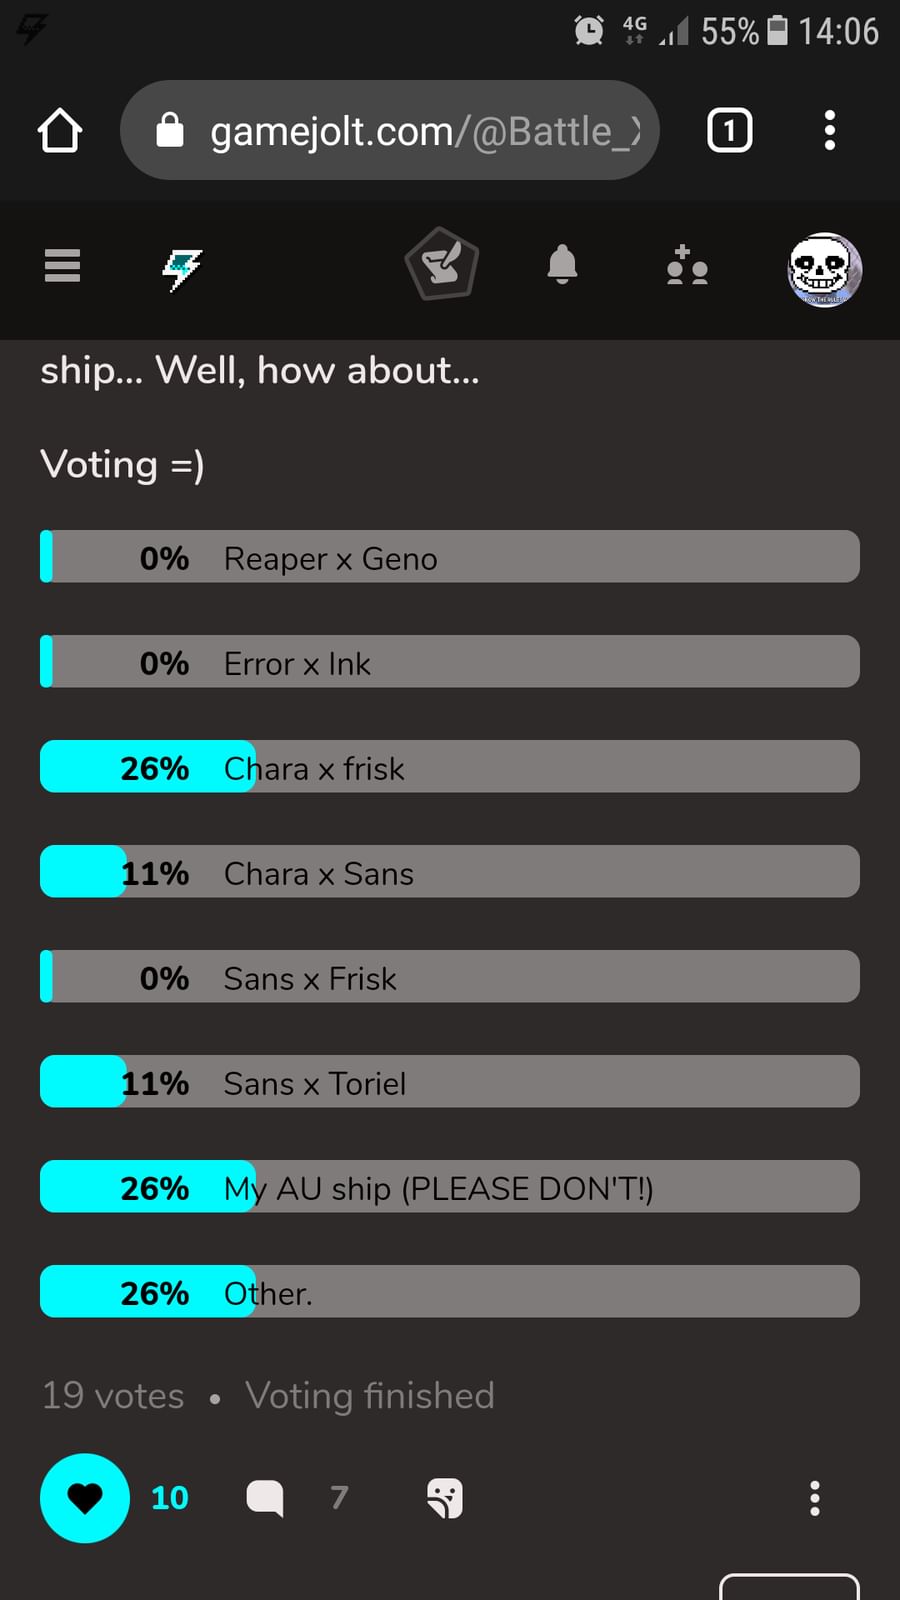Open Chrome's three-dot overflow menu
The width and height of the screenshot is (900, 1600).
pos(829,131)
